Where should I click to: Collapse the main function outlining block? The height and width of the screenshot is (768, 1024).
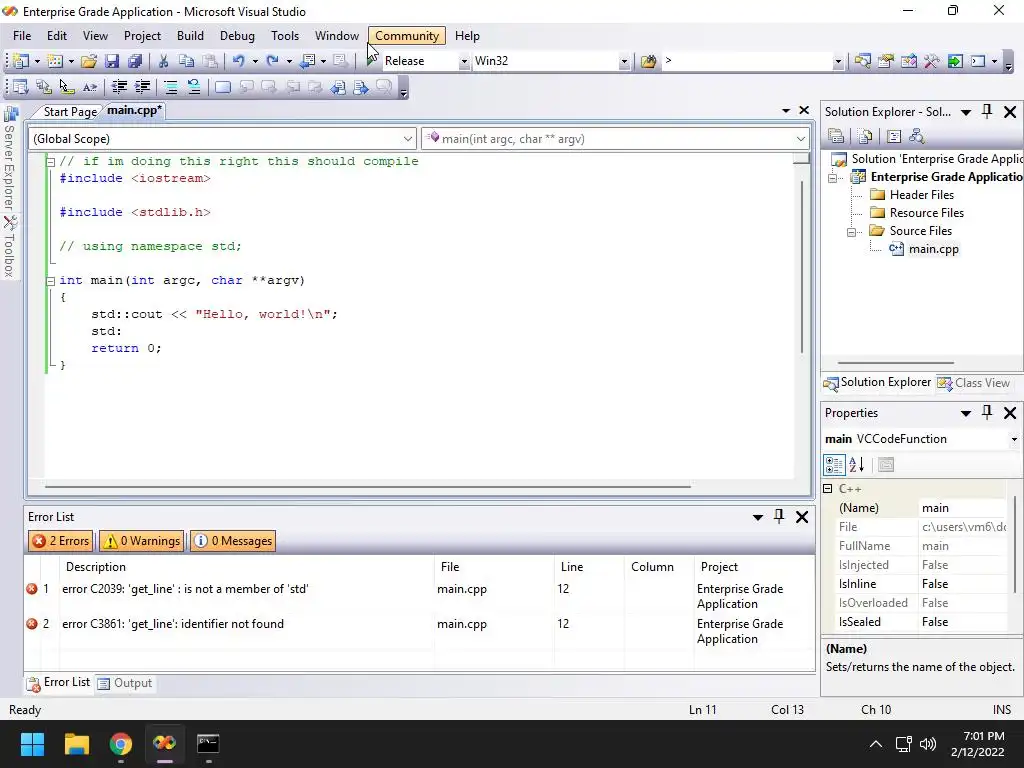[x=50, y=281]
